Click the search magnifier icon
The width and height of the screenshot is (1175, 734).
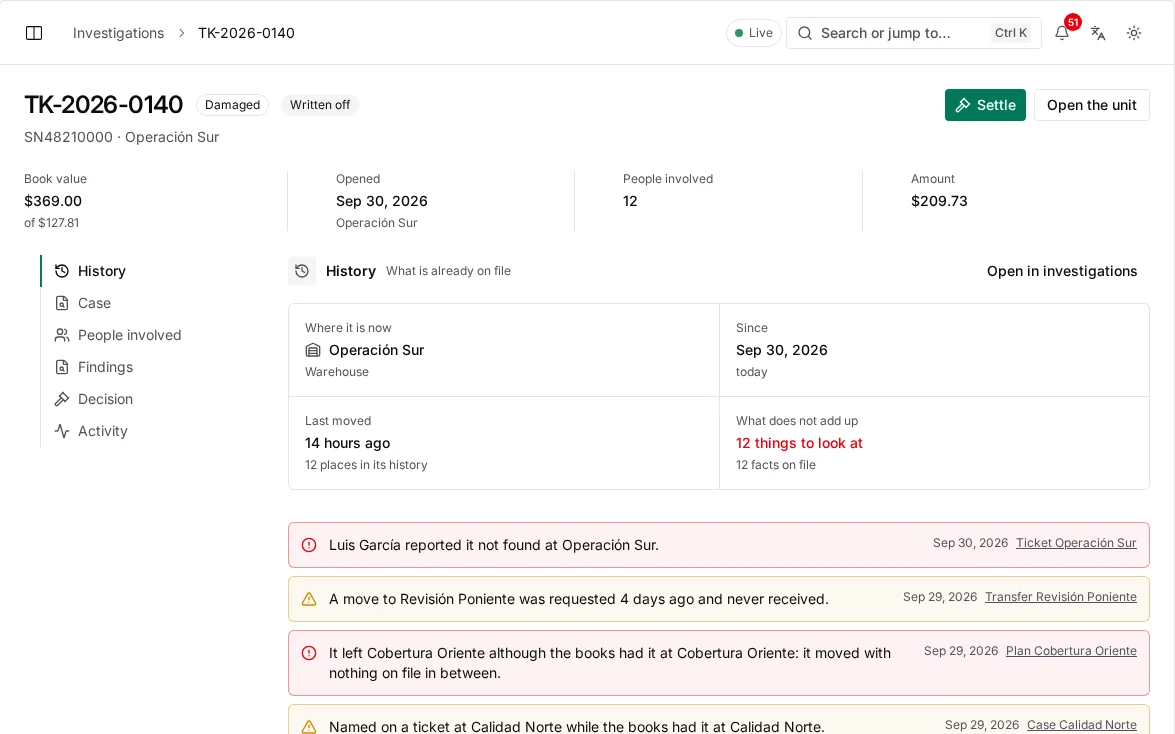[x=805, y=33]
